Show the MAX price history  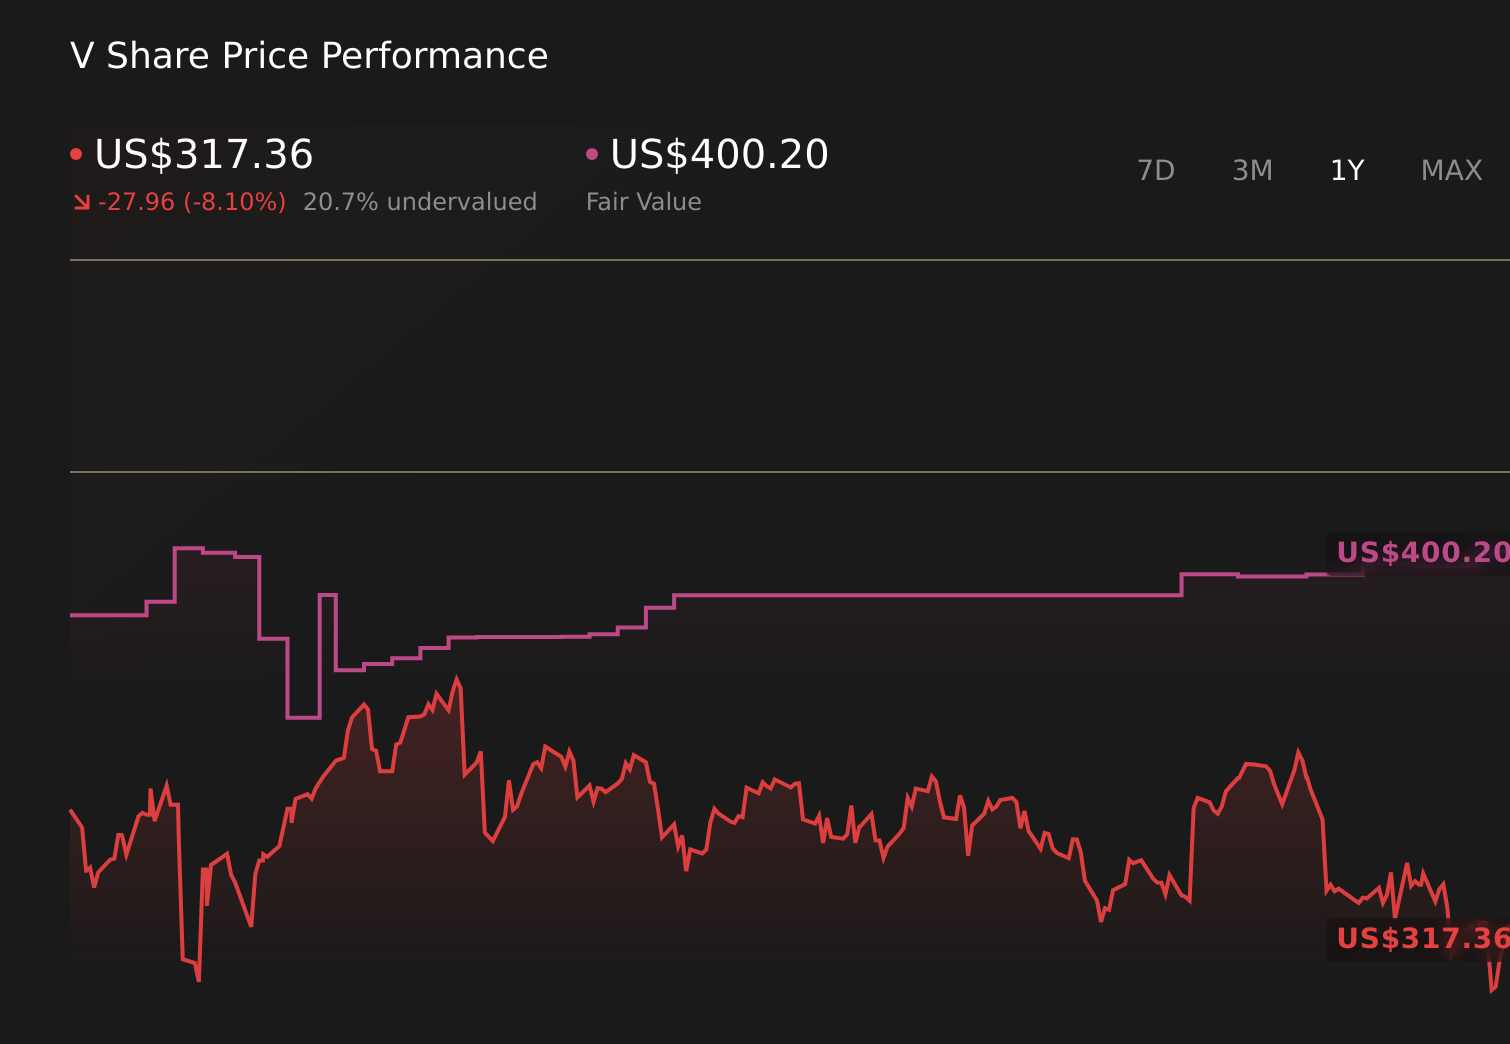(x=1451, y=171)
